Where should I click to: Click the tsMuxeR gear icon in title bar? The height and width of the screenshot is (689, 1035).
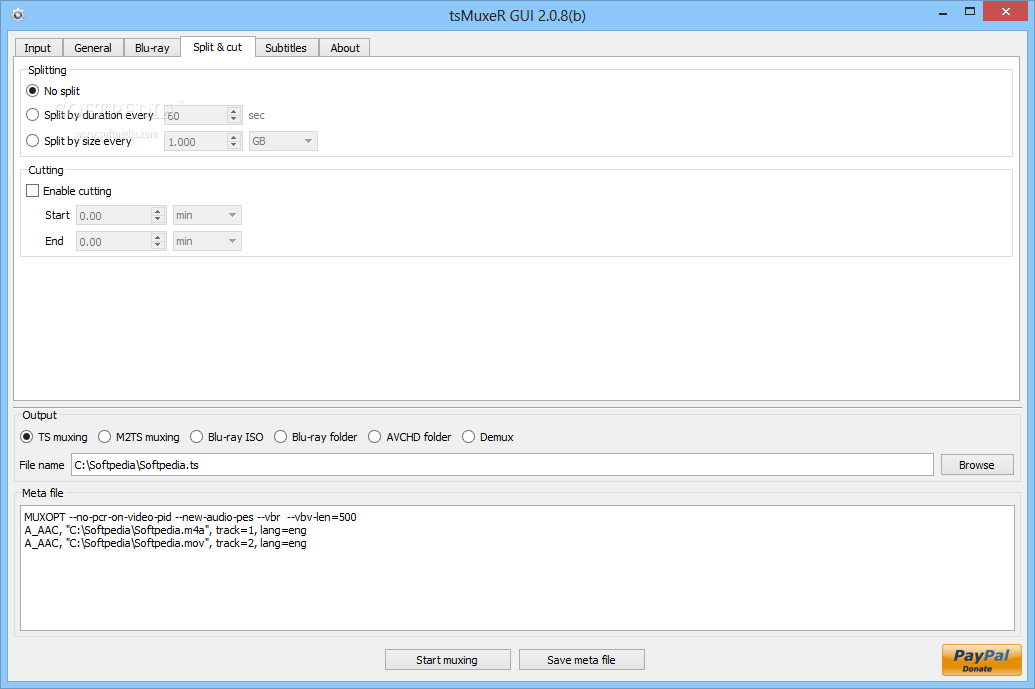18,15
